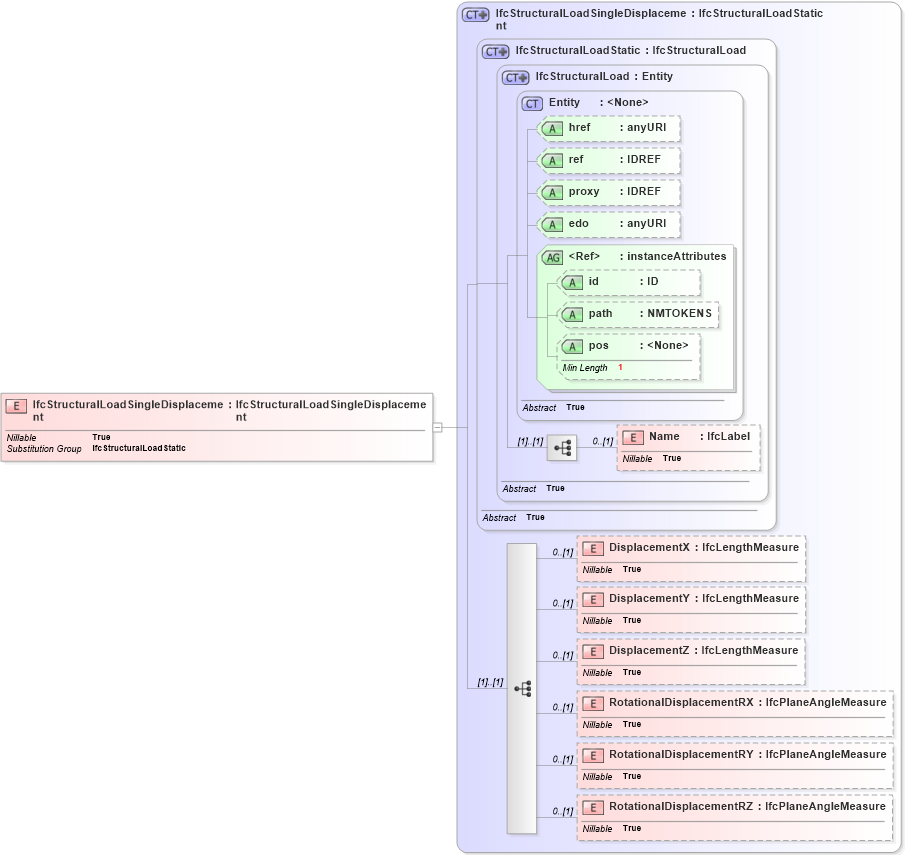Select the E icon on IfcStructuralLoadSingleDisplacement element

point(15,406)
